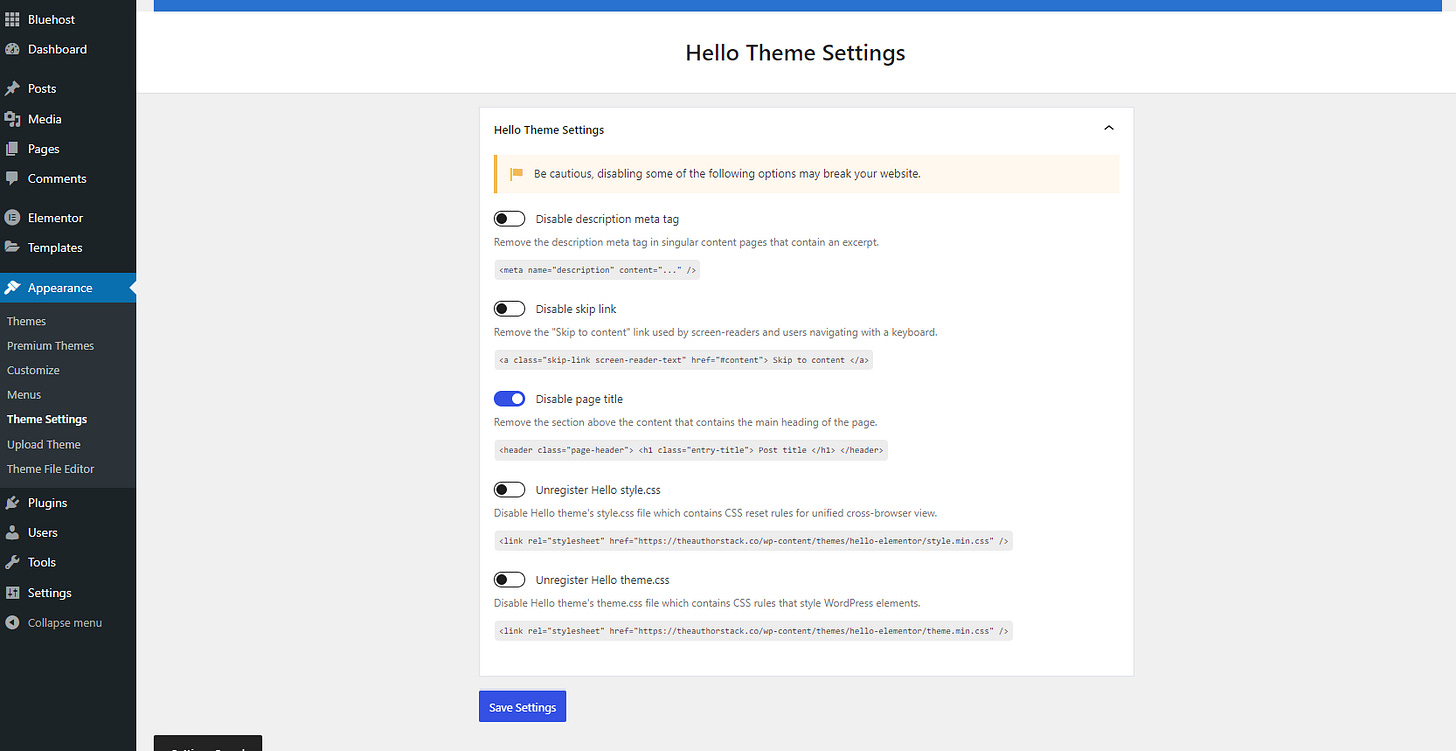
Task: Open the Comments menu label
Action: [x=57, y=179]
